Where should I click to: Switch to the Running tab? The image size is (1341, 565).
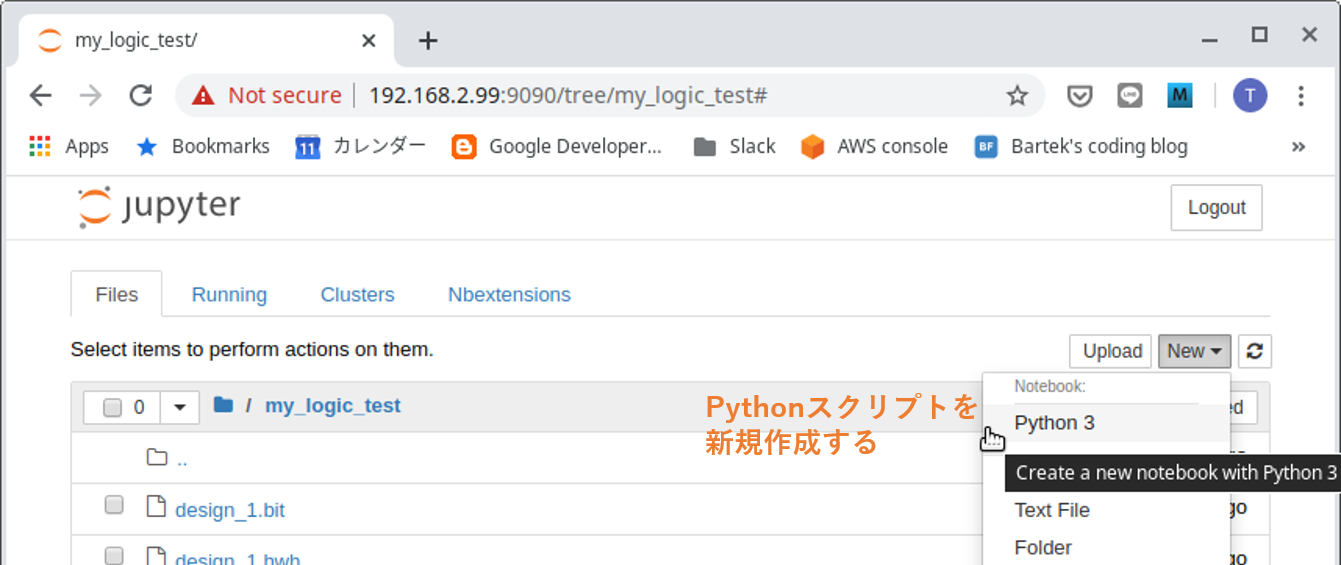point(229,295)
